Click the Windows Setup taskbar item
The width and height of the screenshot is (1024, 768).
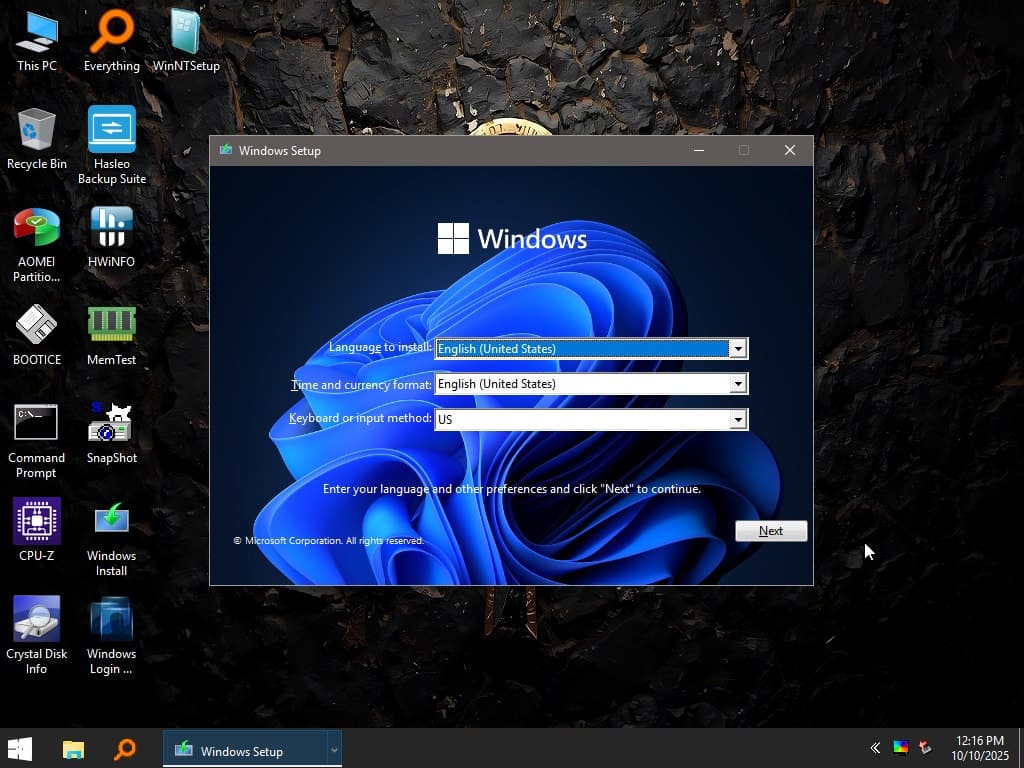click(x=242, y=750)
